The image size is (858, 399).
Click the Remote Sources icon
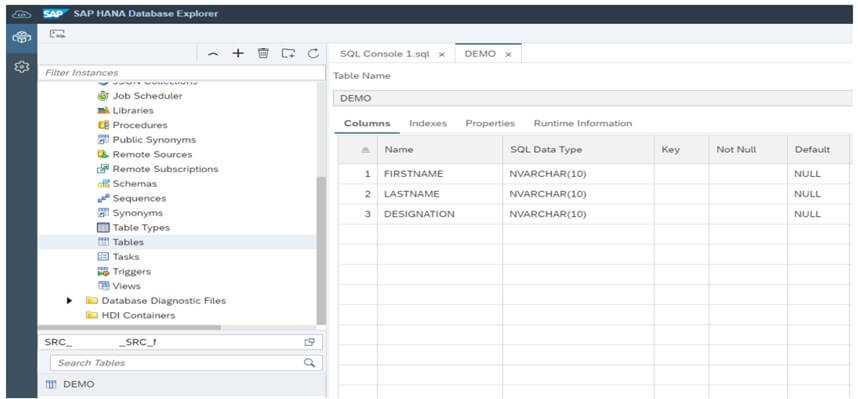[103, 154]
